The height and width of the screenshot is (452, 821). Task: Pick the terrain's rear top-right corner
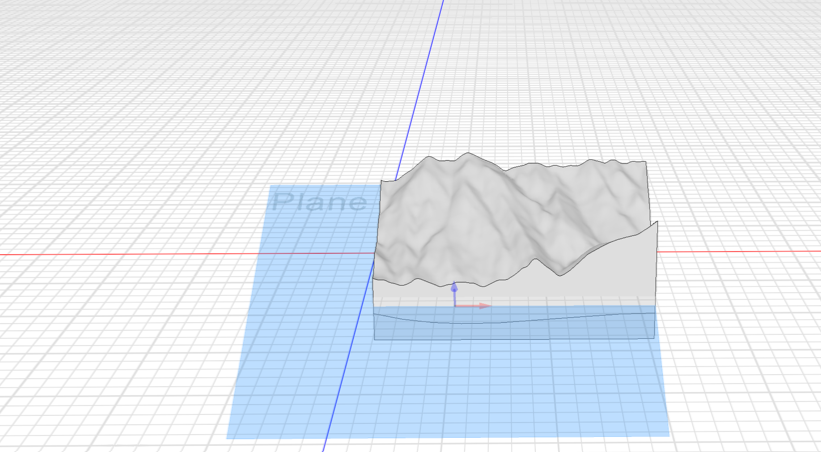pyautogui.click(x=645, y=163)
